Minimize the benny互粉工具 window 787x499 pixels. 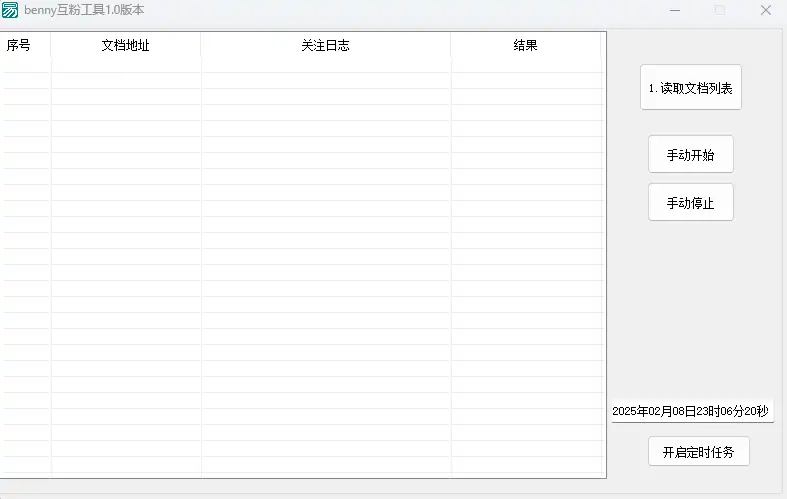tap(675, 10)
